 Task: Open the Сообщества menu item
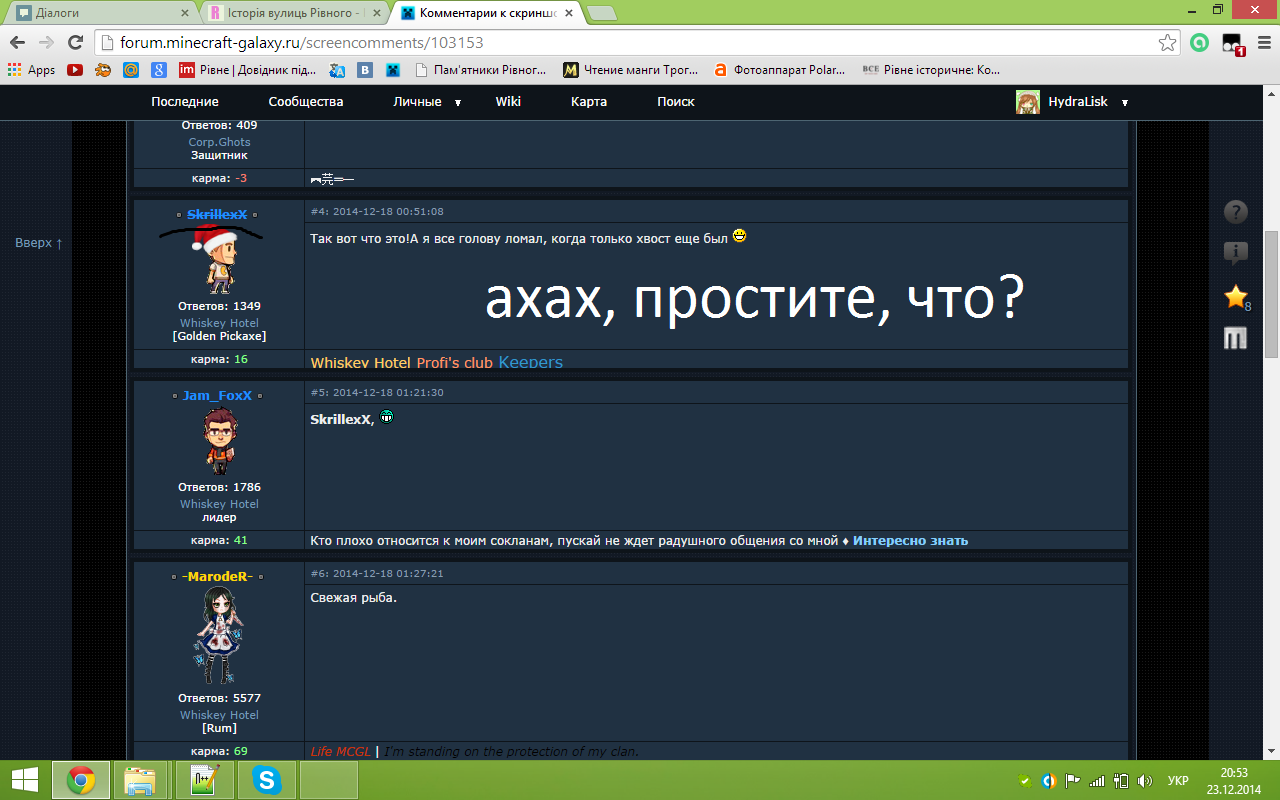[306, 102]
